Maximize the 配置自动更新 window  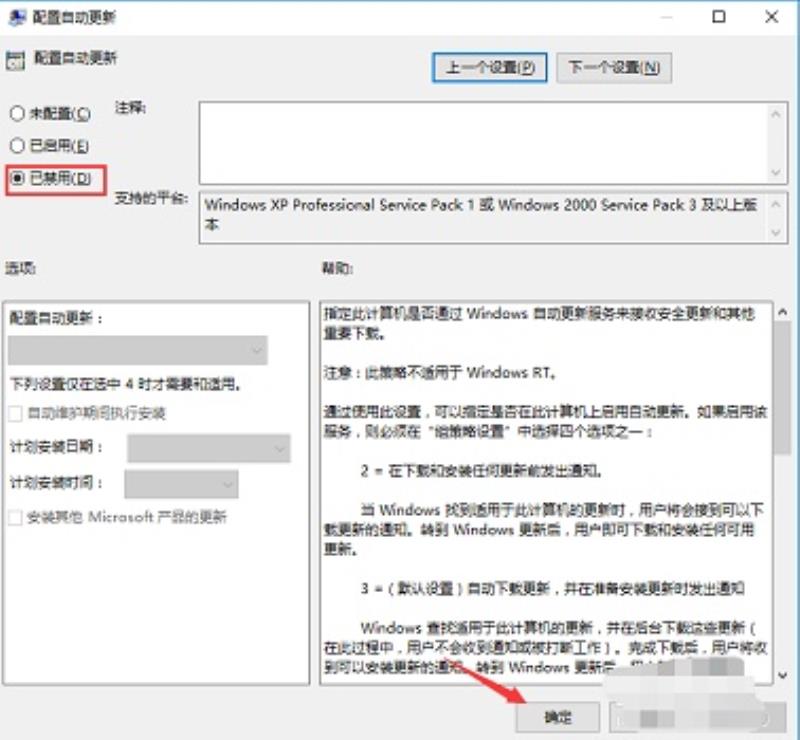click(719, 17)
